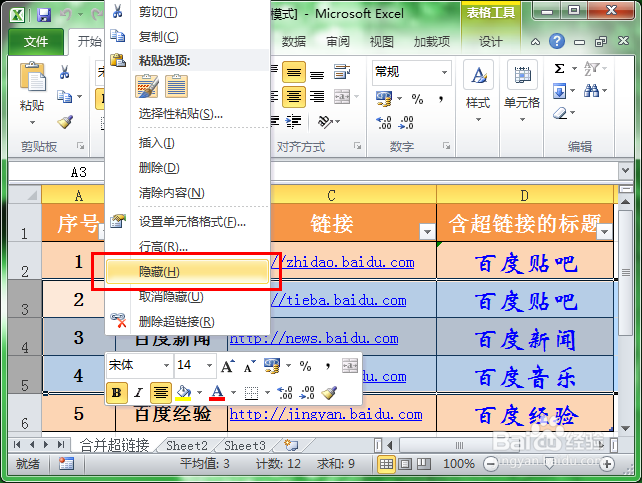Click the Excel Help question mark
The width and height of the screenshot is (642, 483).
[x=557, y=41]
